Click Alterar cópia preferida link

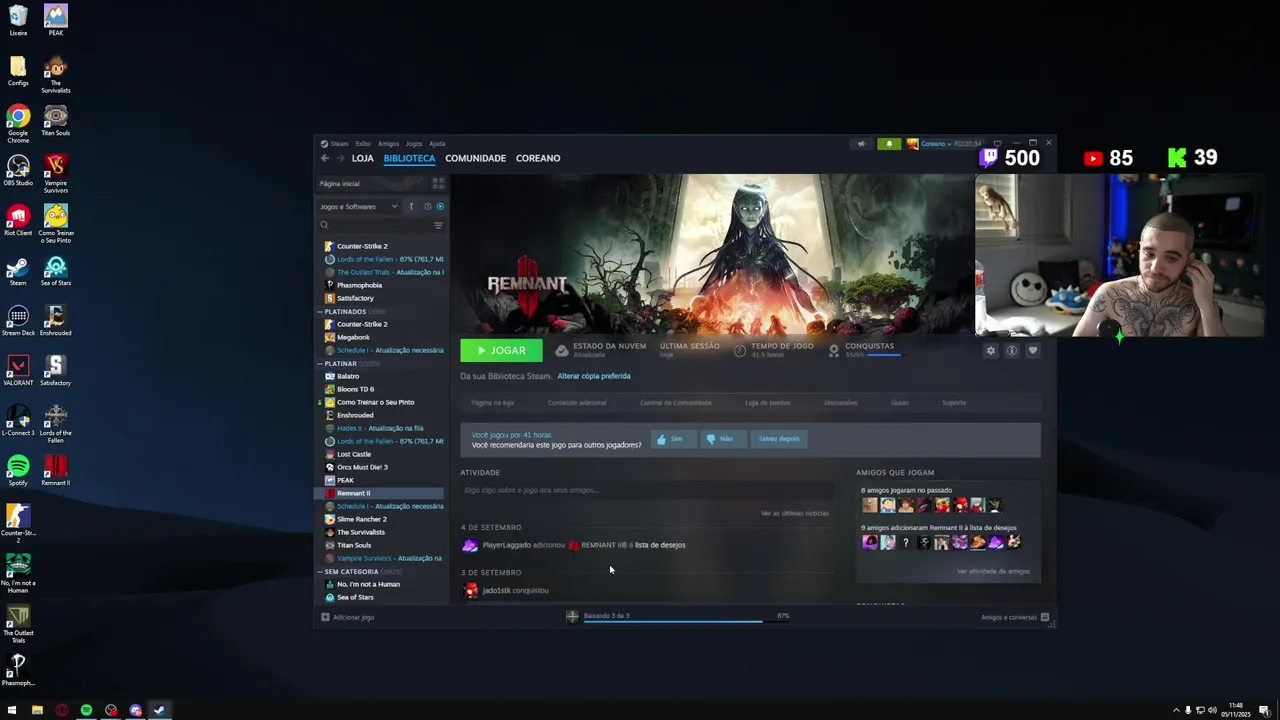594,376
